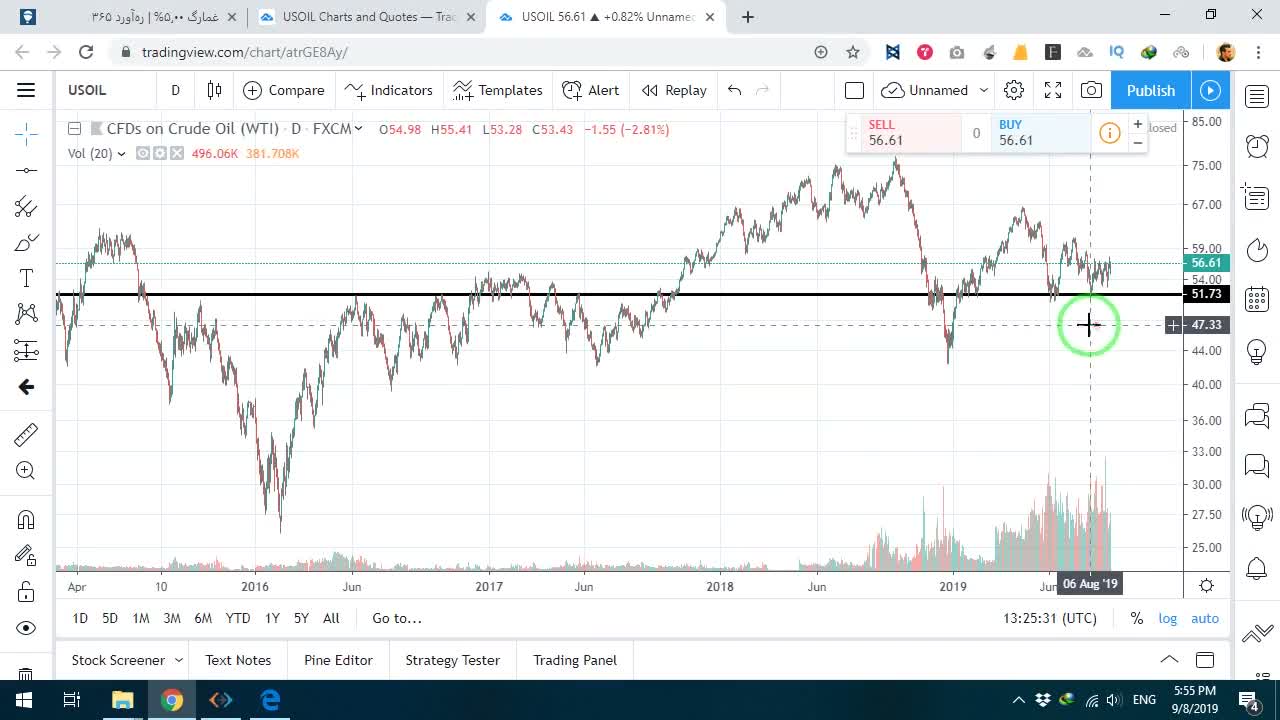Take a chart snapshot with camera icon
Viewport: 1280px width, 720px height.
pos(1091,90)
